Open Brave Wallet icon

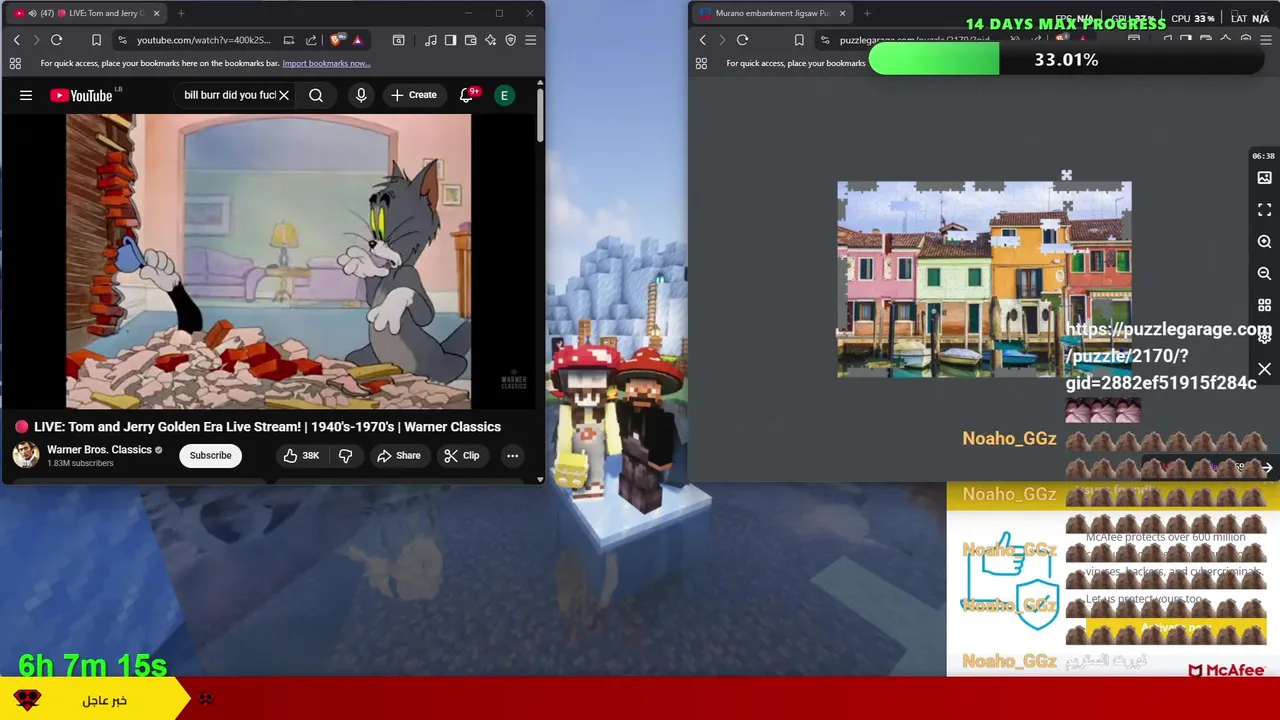click(x=470, y=40)
